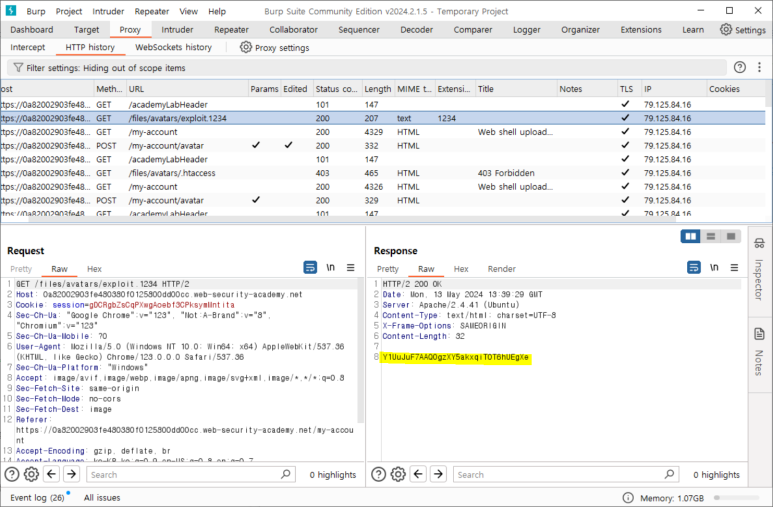Click the Request search magnifier icon
The image size is (773, 507).
285,474
